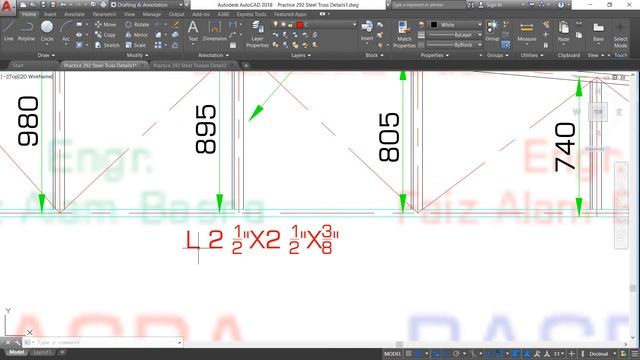Click the Help question mark icon
Image resolution: width=640 pixels, height=360 pixels.
[x=561, y=4]
